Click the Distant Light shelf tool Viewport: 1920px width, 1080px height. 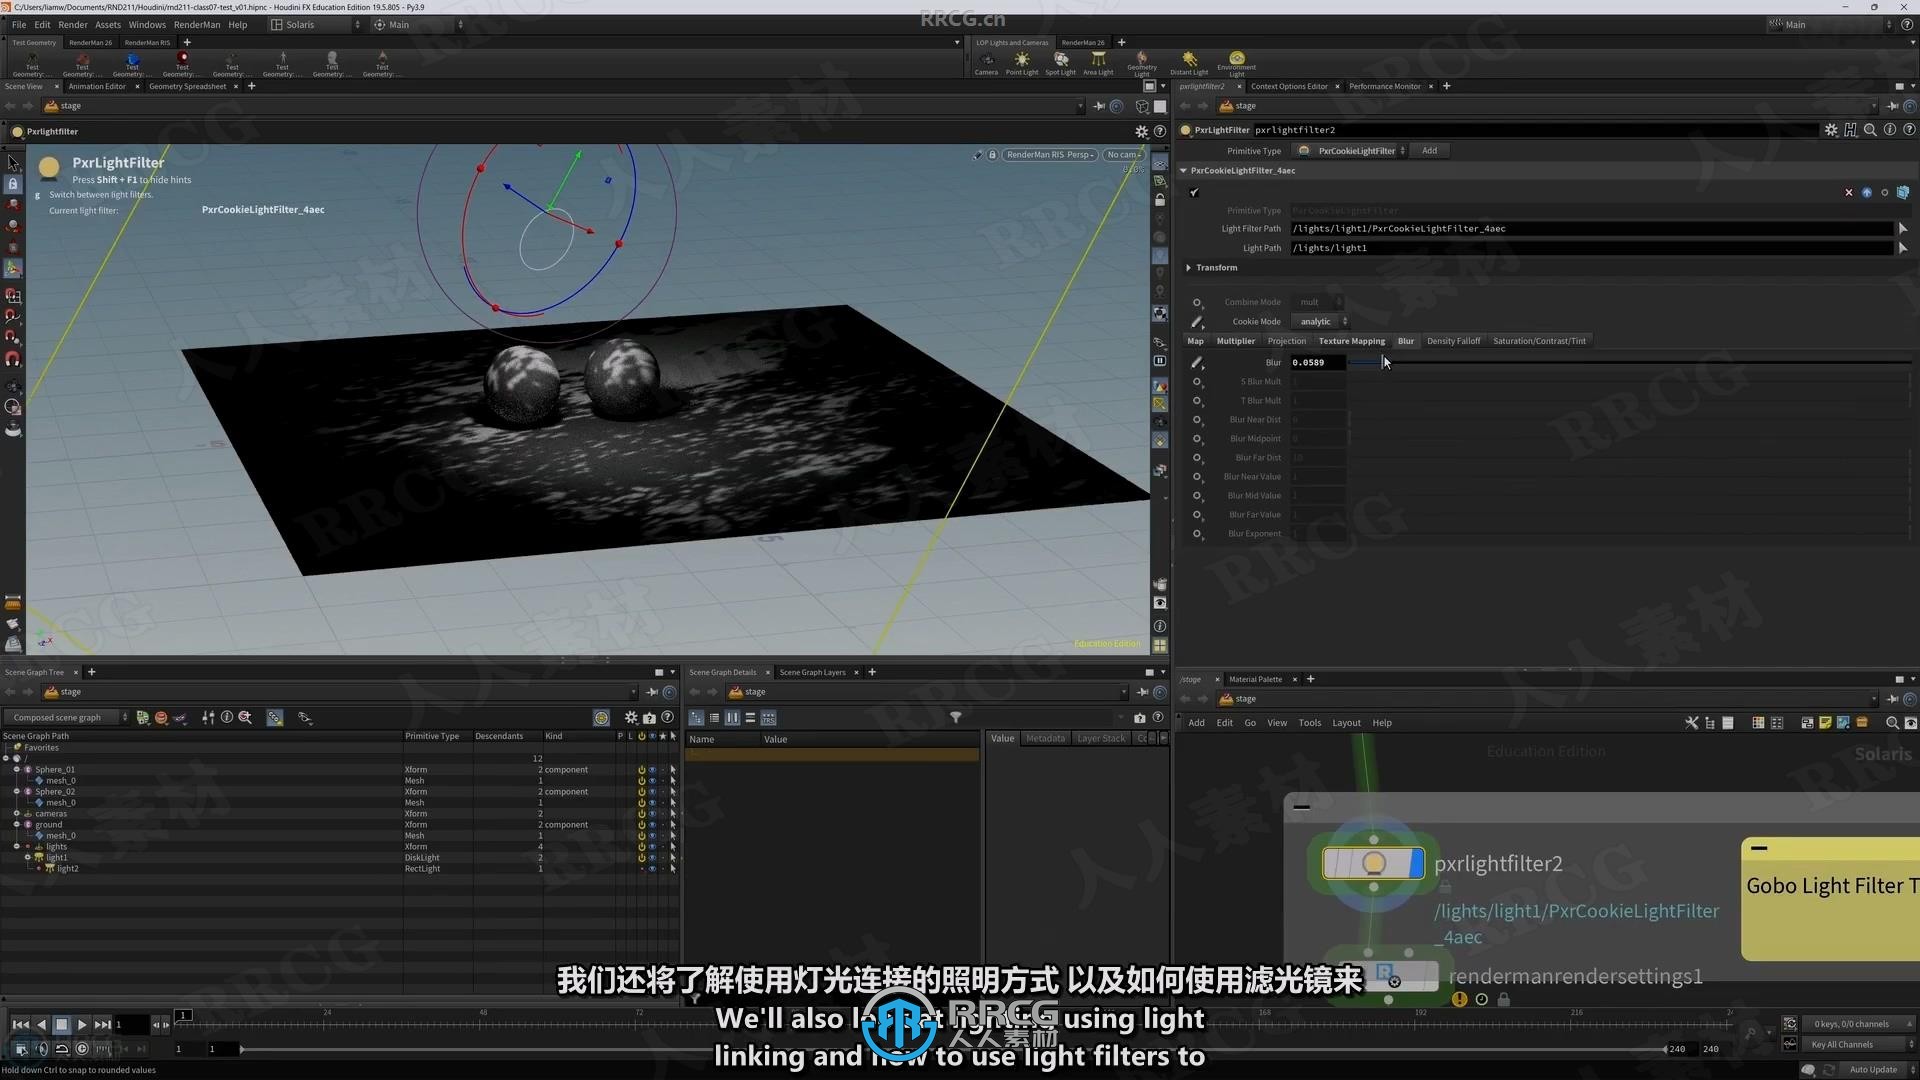point(1188,63)
